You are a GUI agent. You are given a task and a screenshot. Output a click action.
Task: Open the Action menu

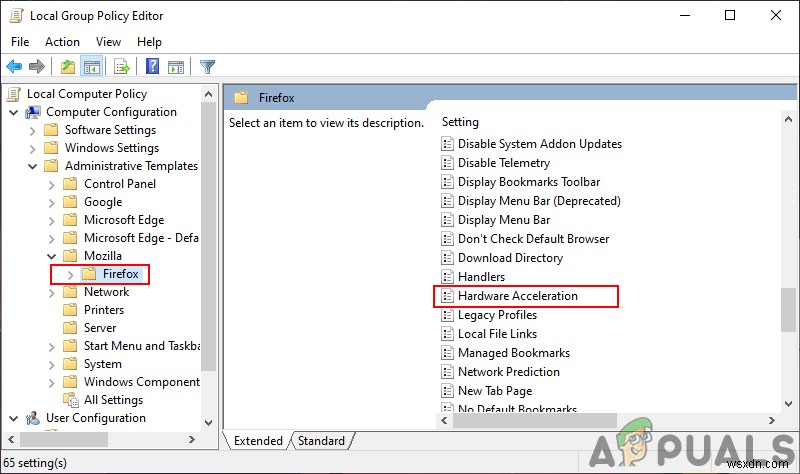pos(62,42)
